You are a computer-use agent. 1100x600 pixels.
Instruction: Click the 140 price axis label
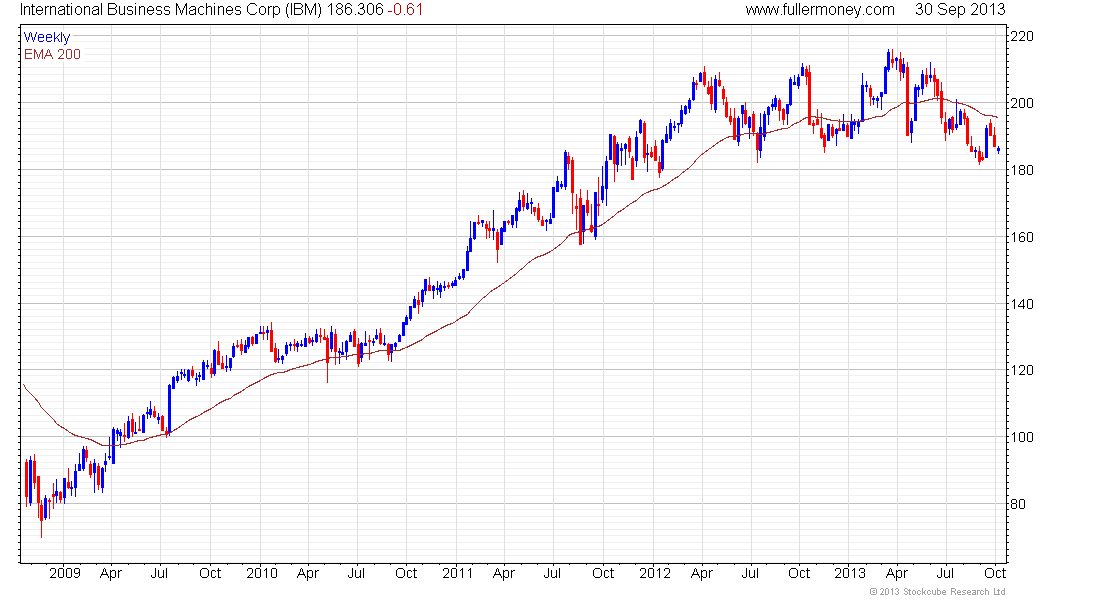point(1021,304)
